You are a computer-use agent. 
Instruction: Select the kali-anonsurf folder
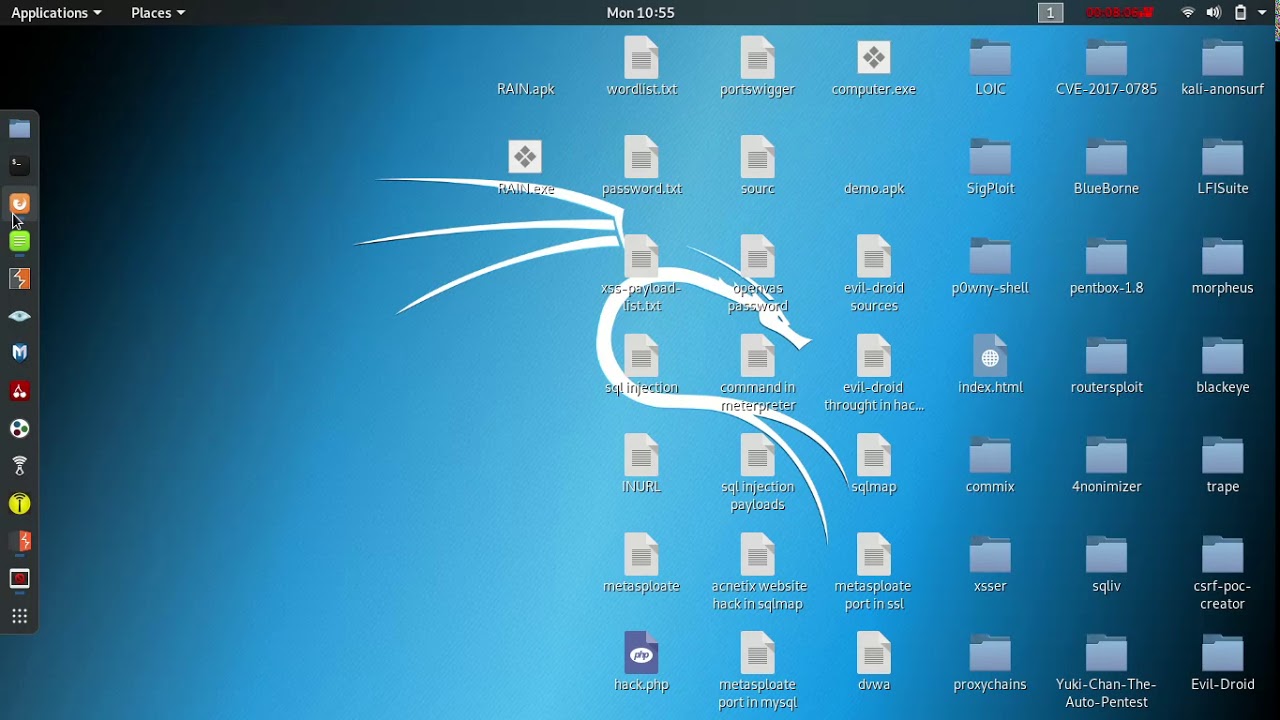coord(1223,66)
